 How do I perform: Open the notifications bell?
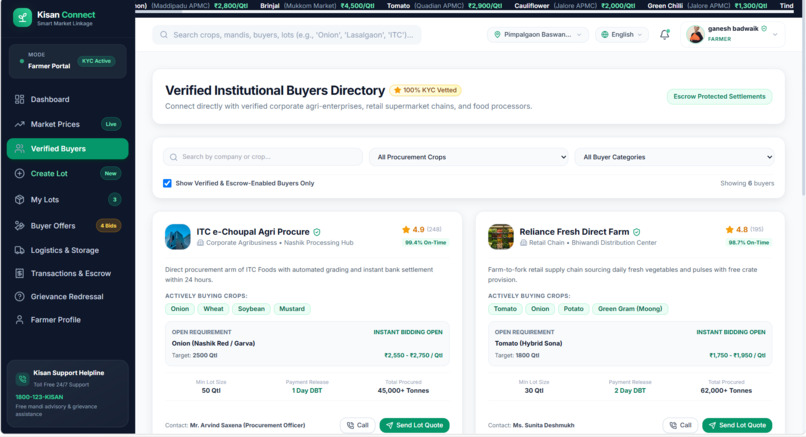tap(665, 35)
